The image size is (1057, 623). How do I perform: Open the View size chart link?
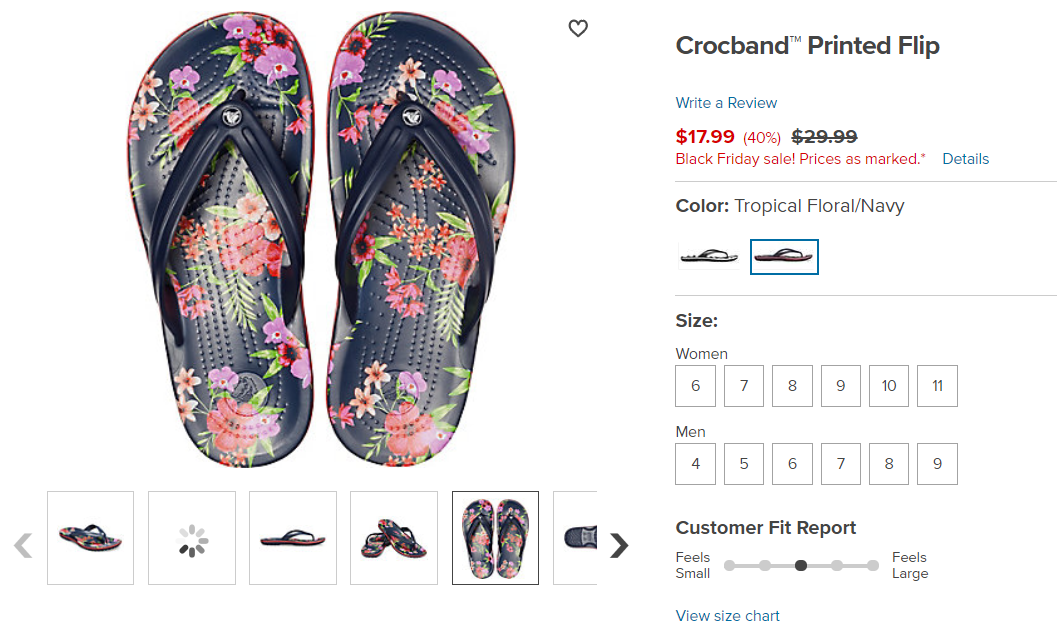727,615
